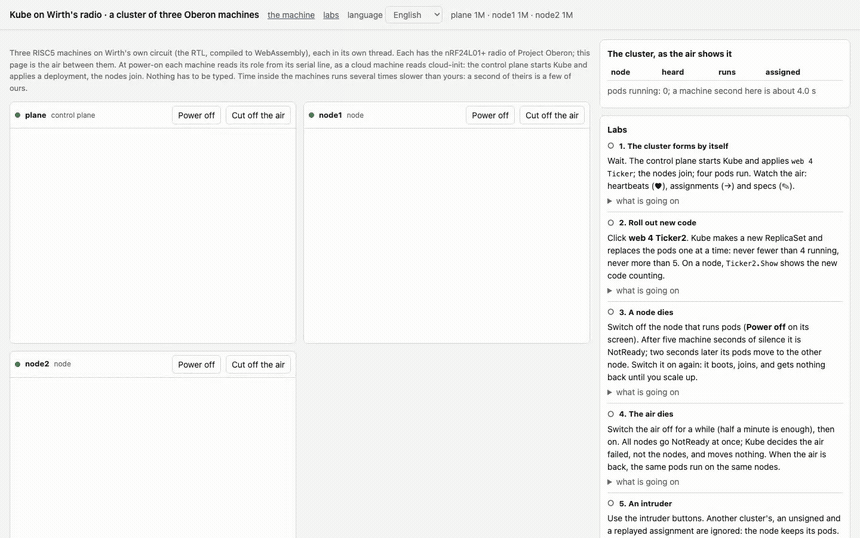Screen dimensions: 860x538
Task: Select lab 5 circle marker 'An intruder'
Action: point(610,503)
